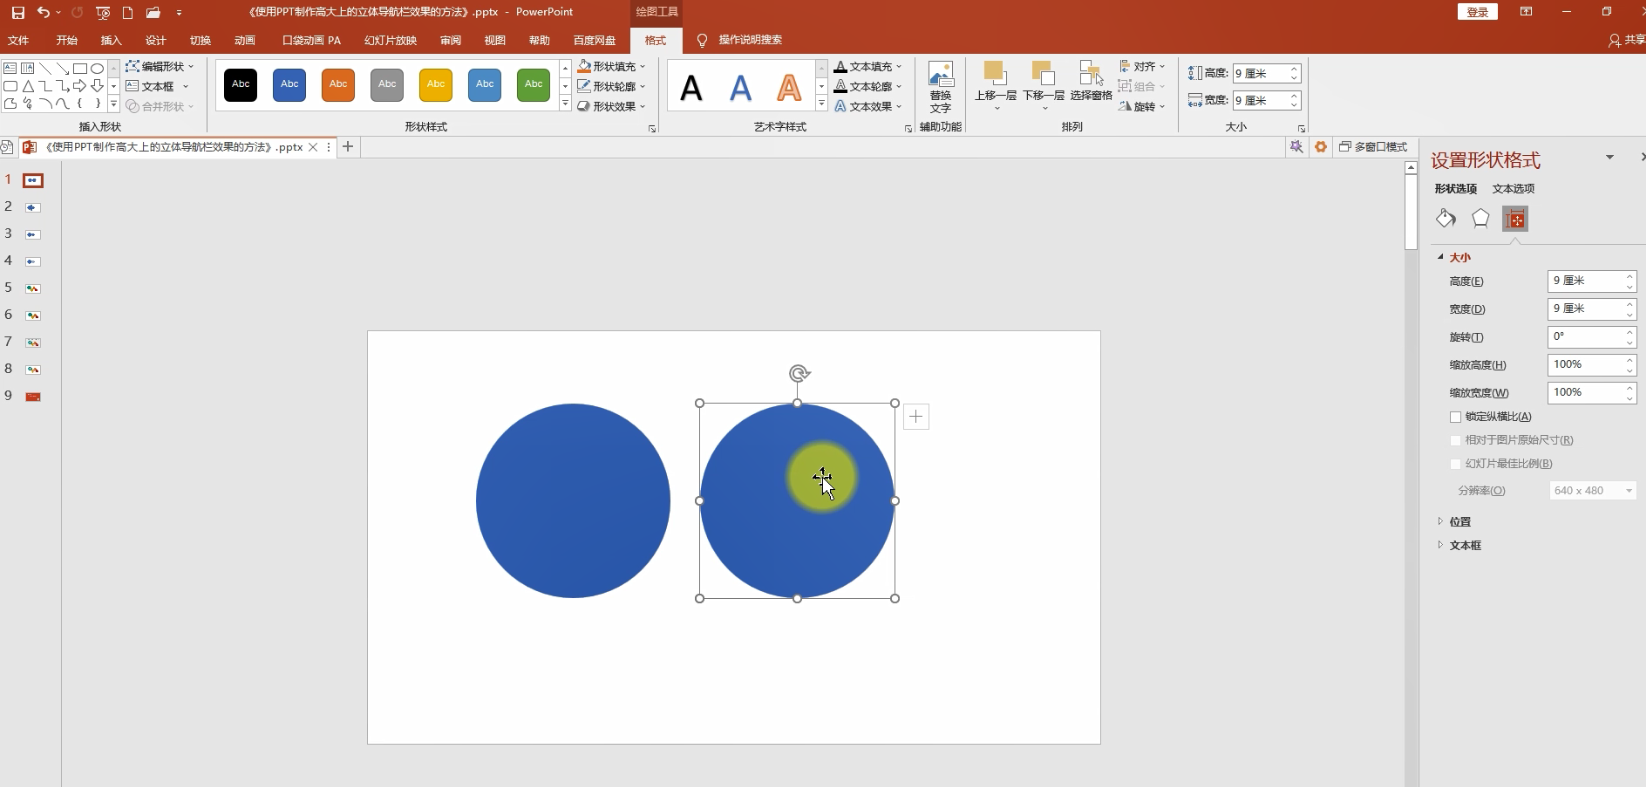Pick the straight line shape
This screenshot has height=787, width=1646.
coord(45,68)
